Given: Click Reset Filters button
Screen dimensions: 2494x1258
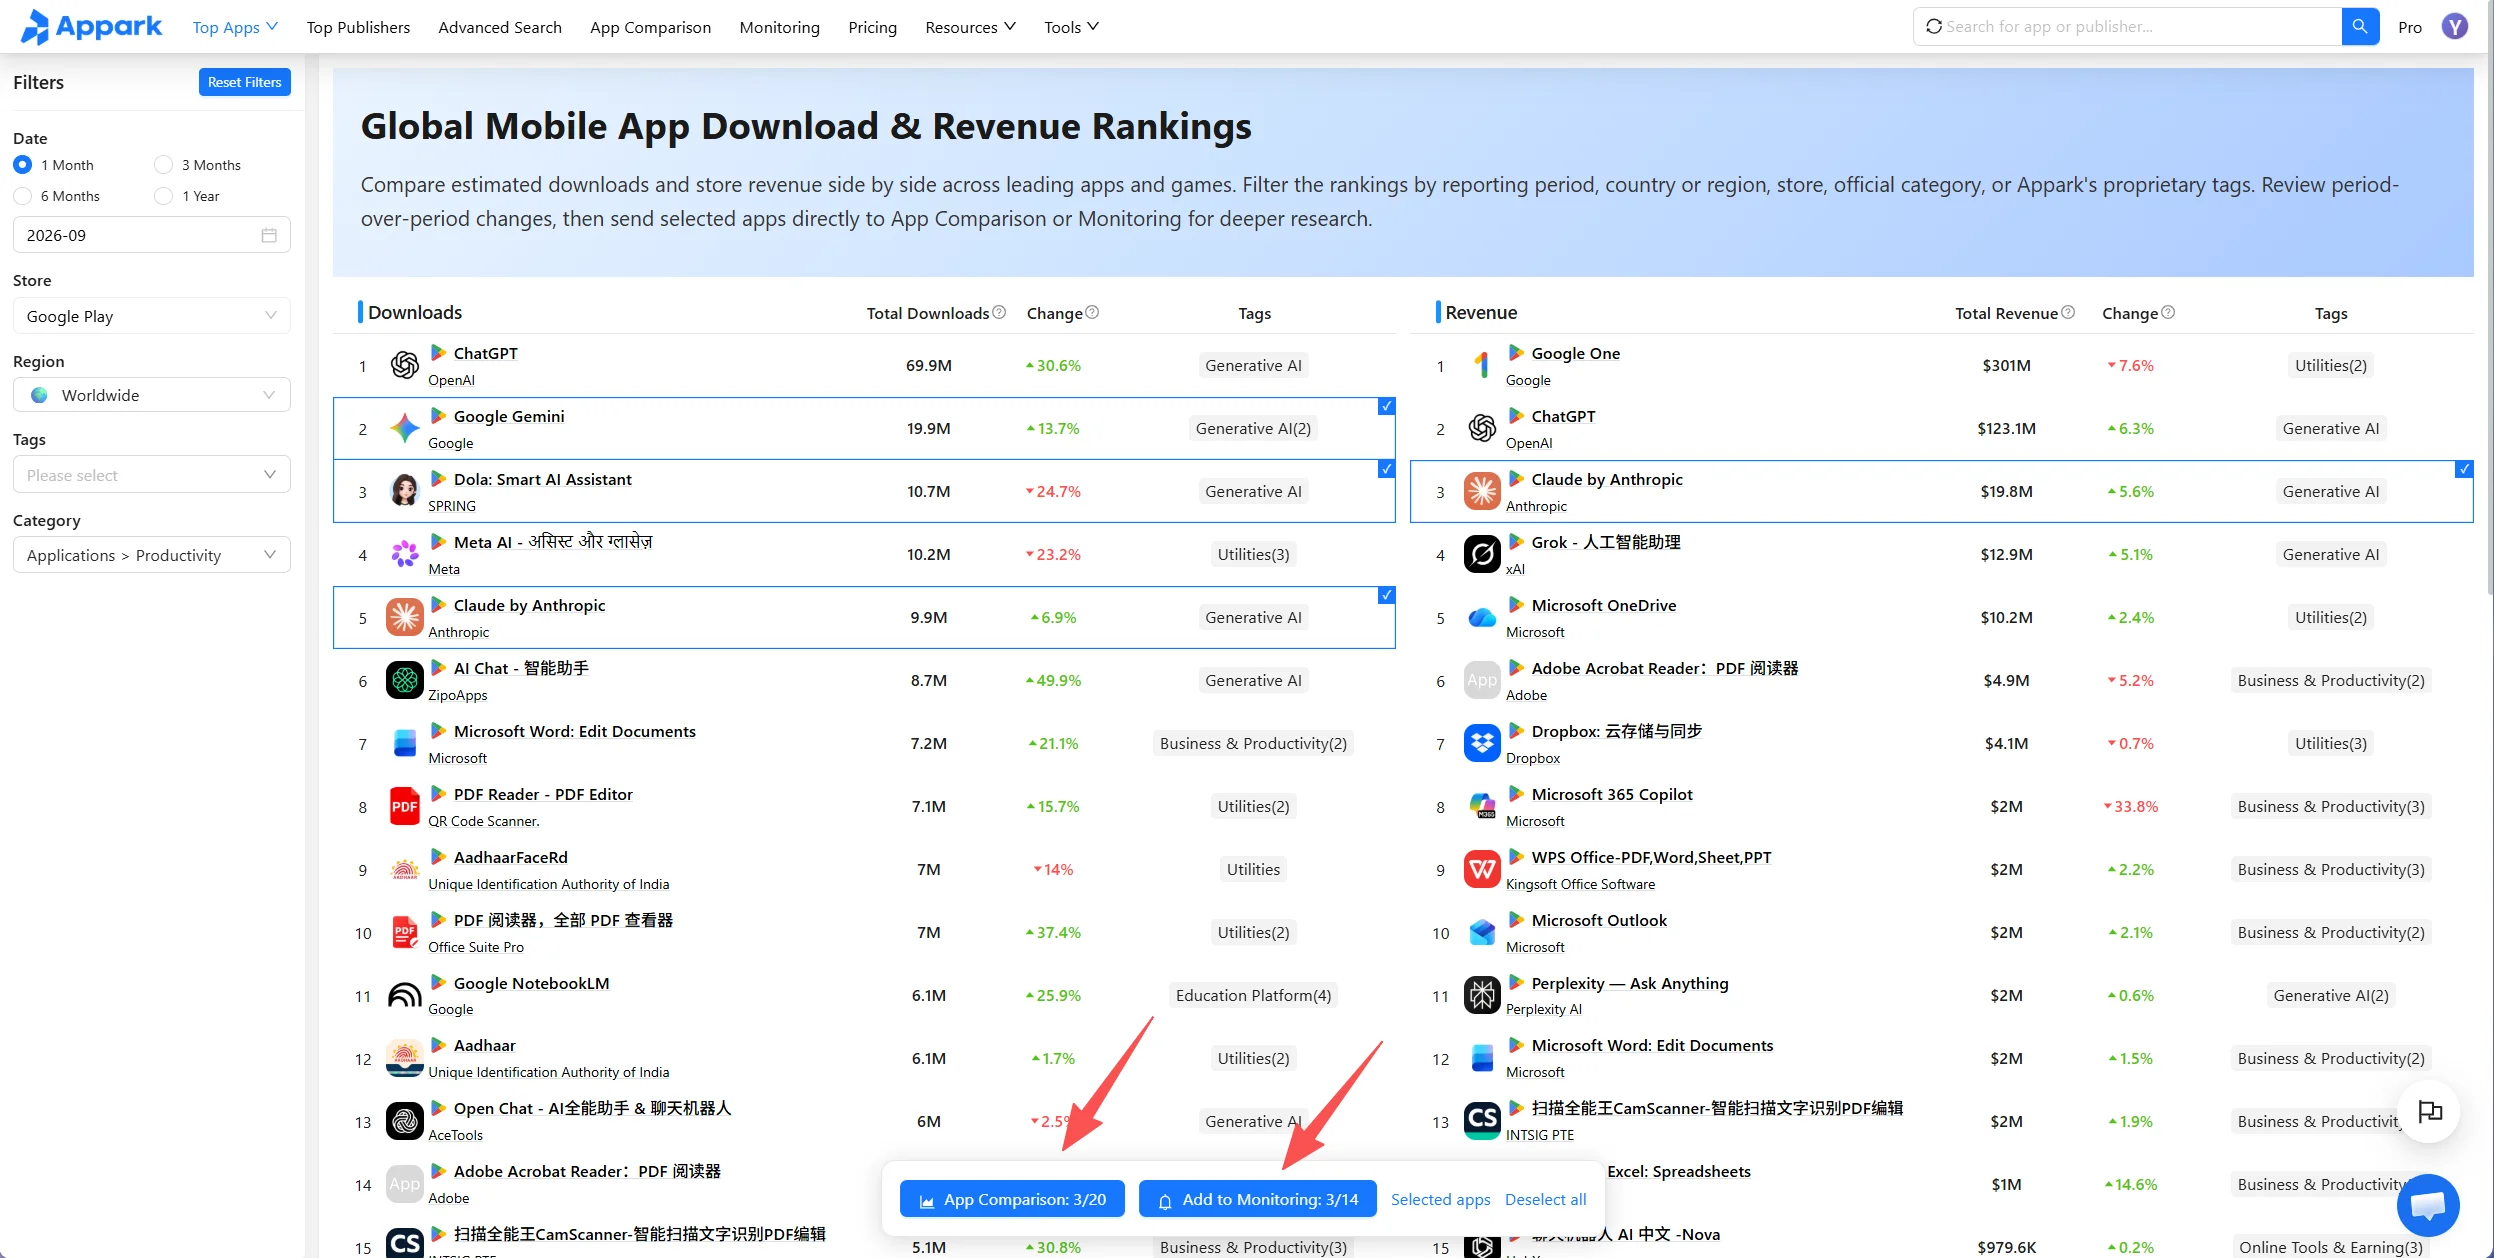Looking at the screenshot, I should click(245, 82).
